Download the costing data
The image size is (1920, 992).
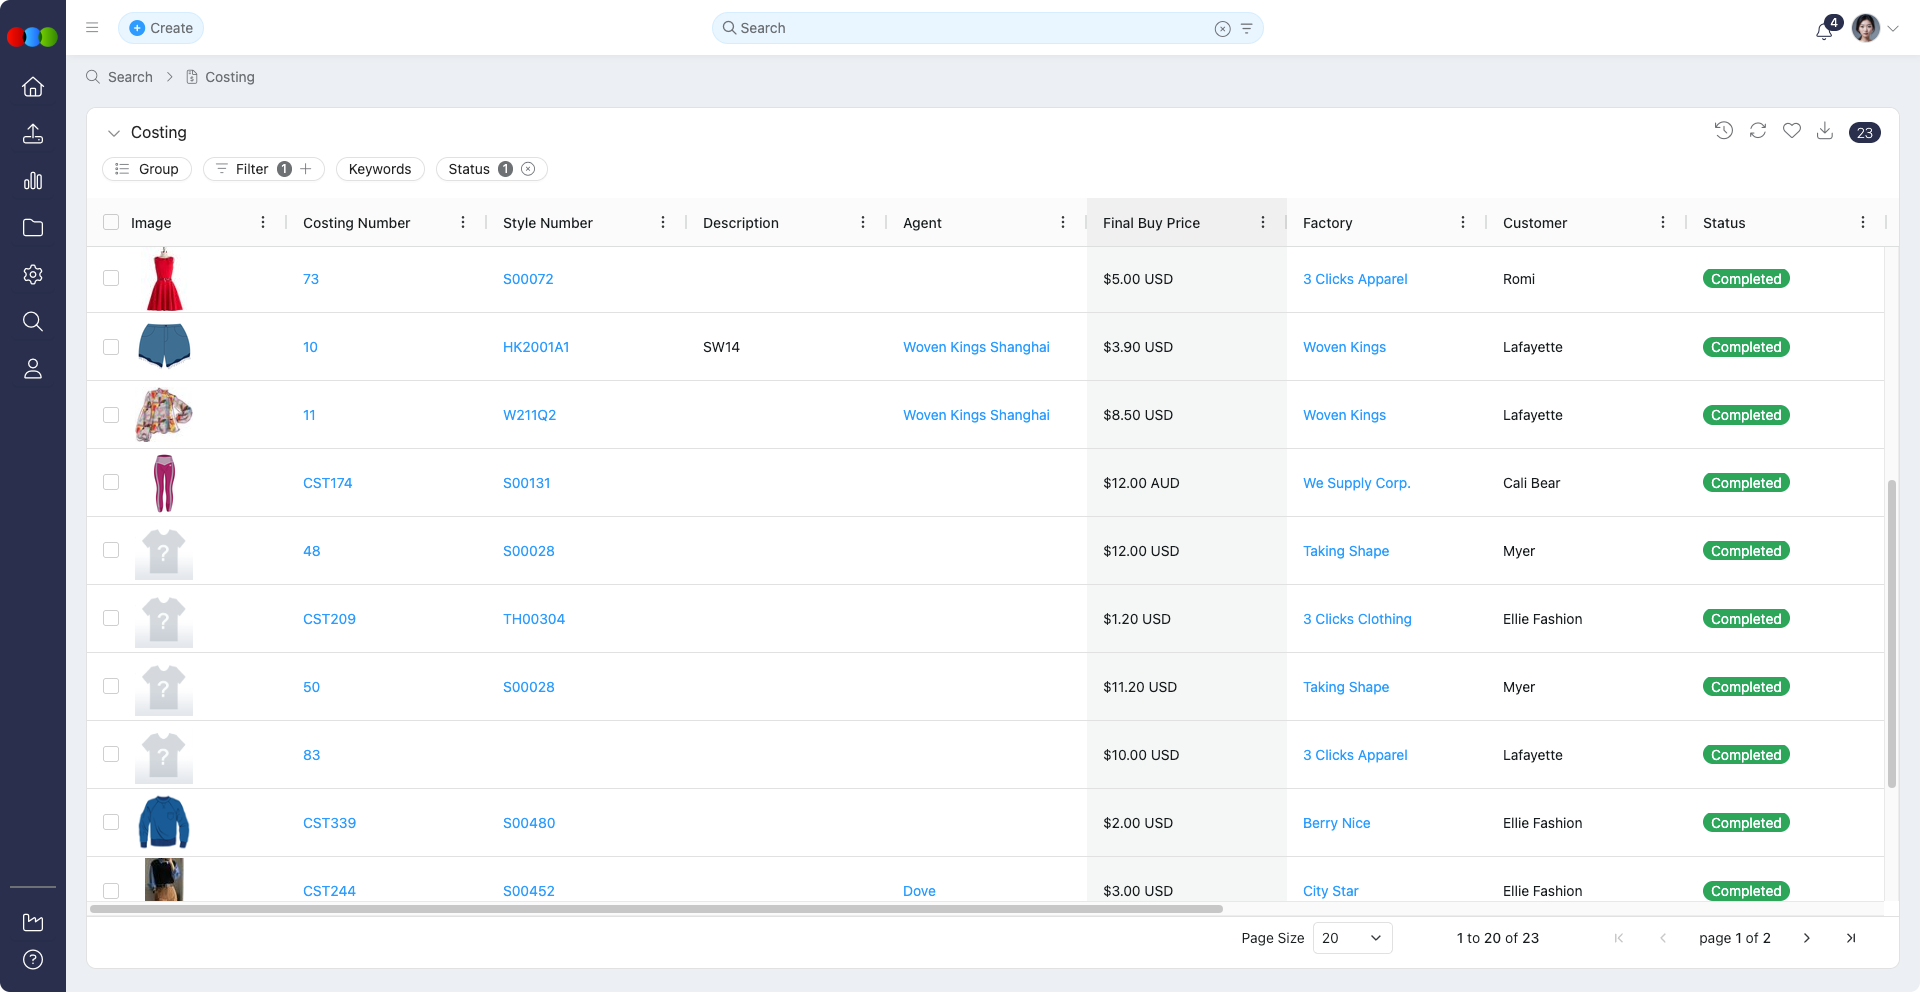1824,131
